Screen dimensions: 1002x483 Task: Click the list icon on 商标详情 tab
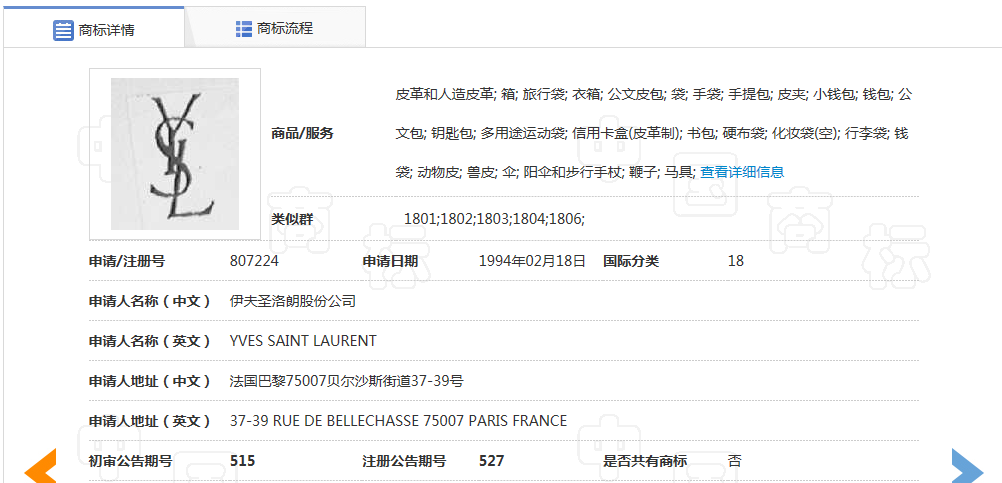click(63, 29)
